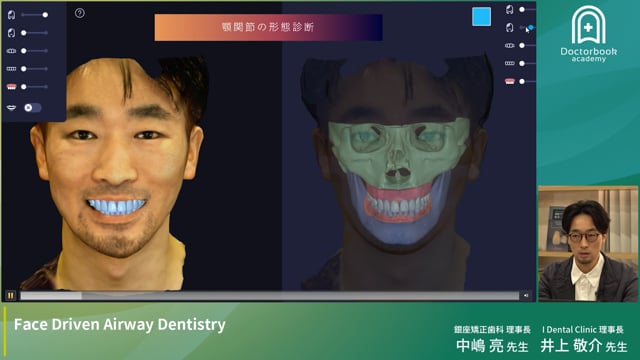Toggle the lips switch in the left panel
640x360 pixels.
(x=33, y=108)
